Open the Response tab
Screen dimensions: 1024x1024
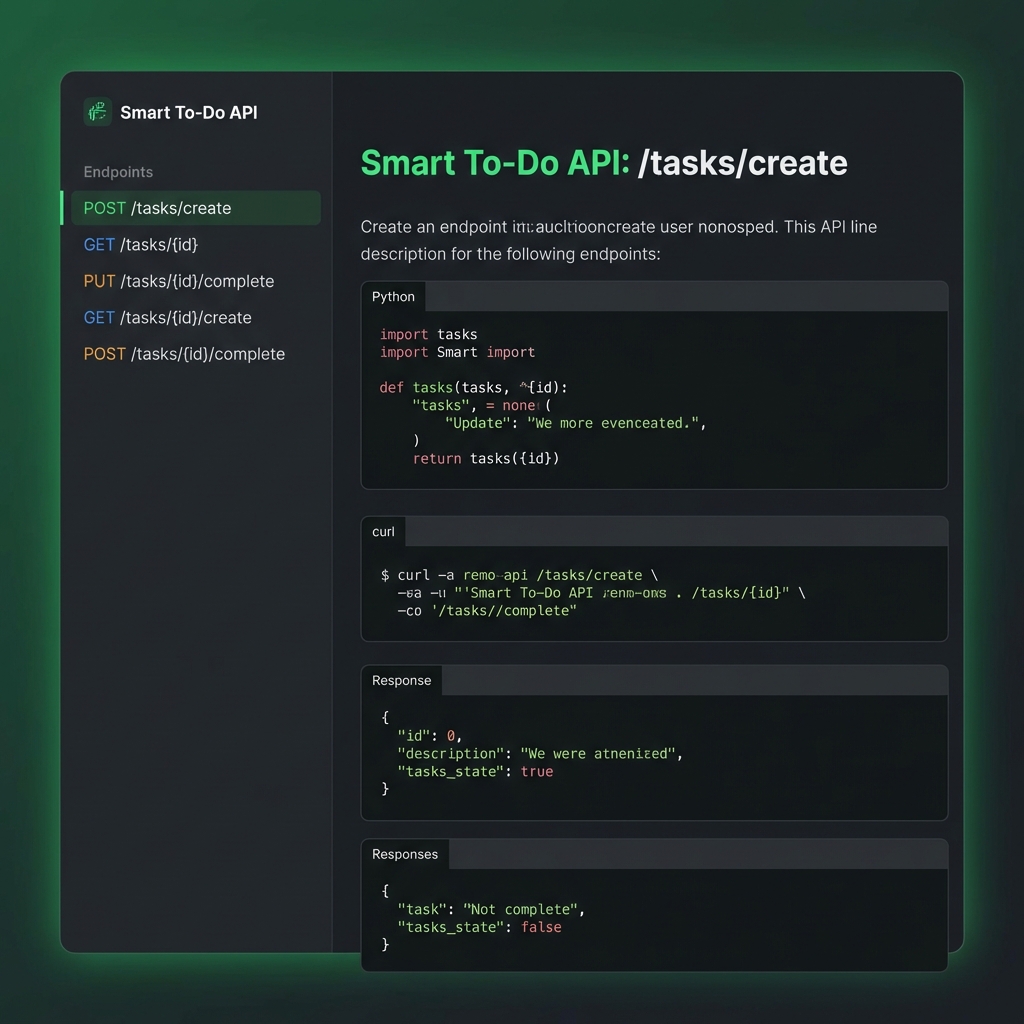[x=401, y=680]
